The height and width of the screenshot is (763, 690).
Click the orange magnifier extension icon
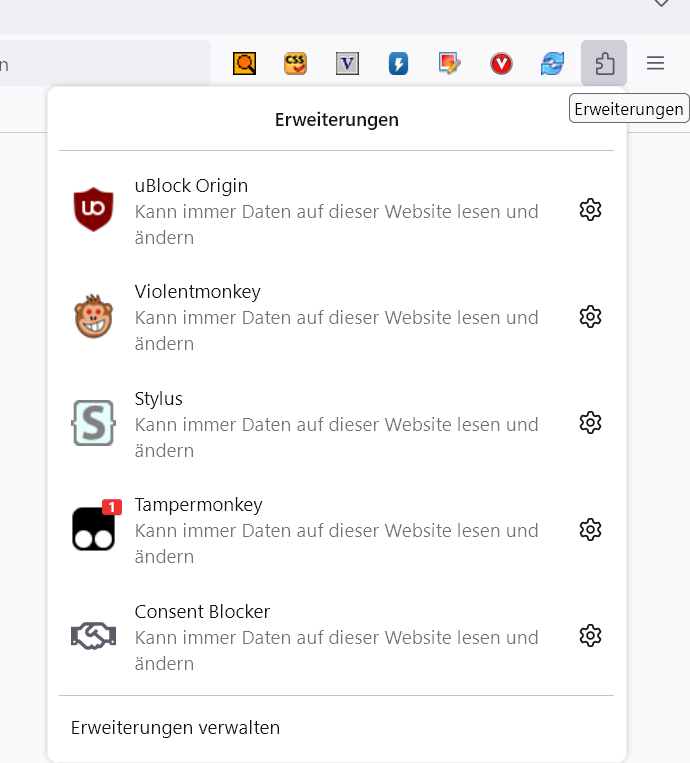tap(245, 64)
